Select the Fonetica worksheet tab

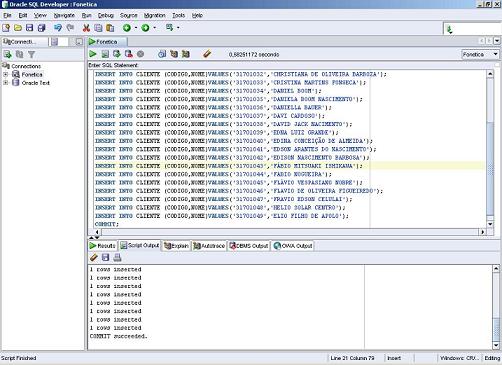tap(107, 42)
